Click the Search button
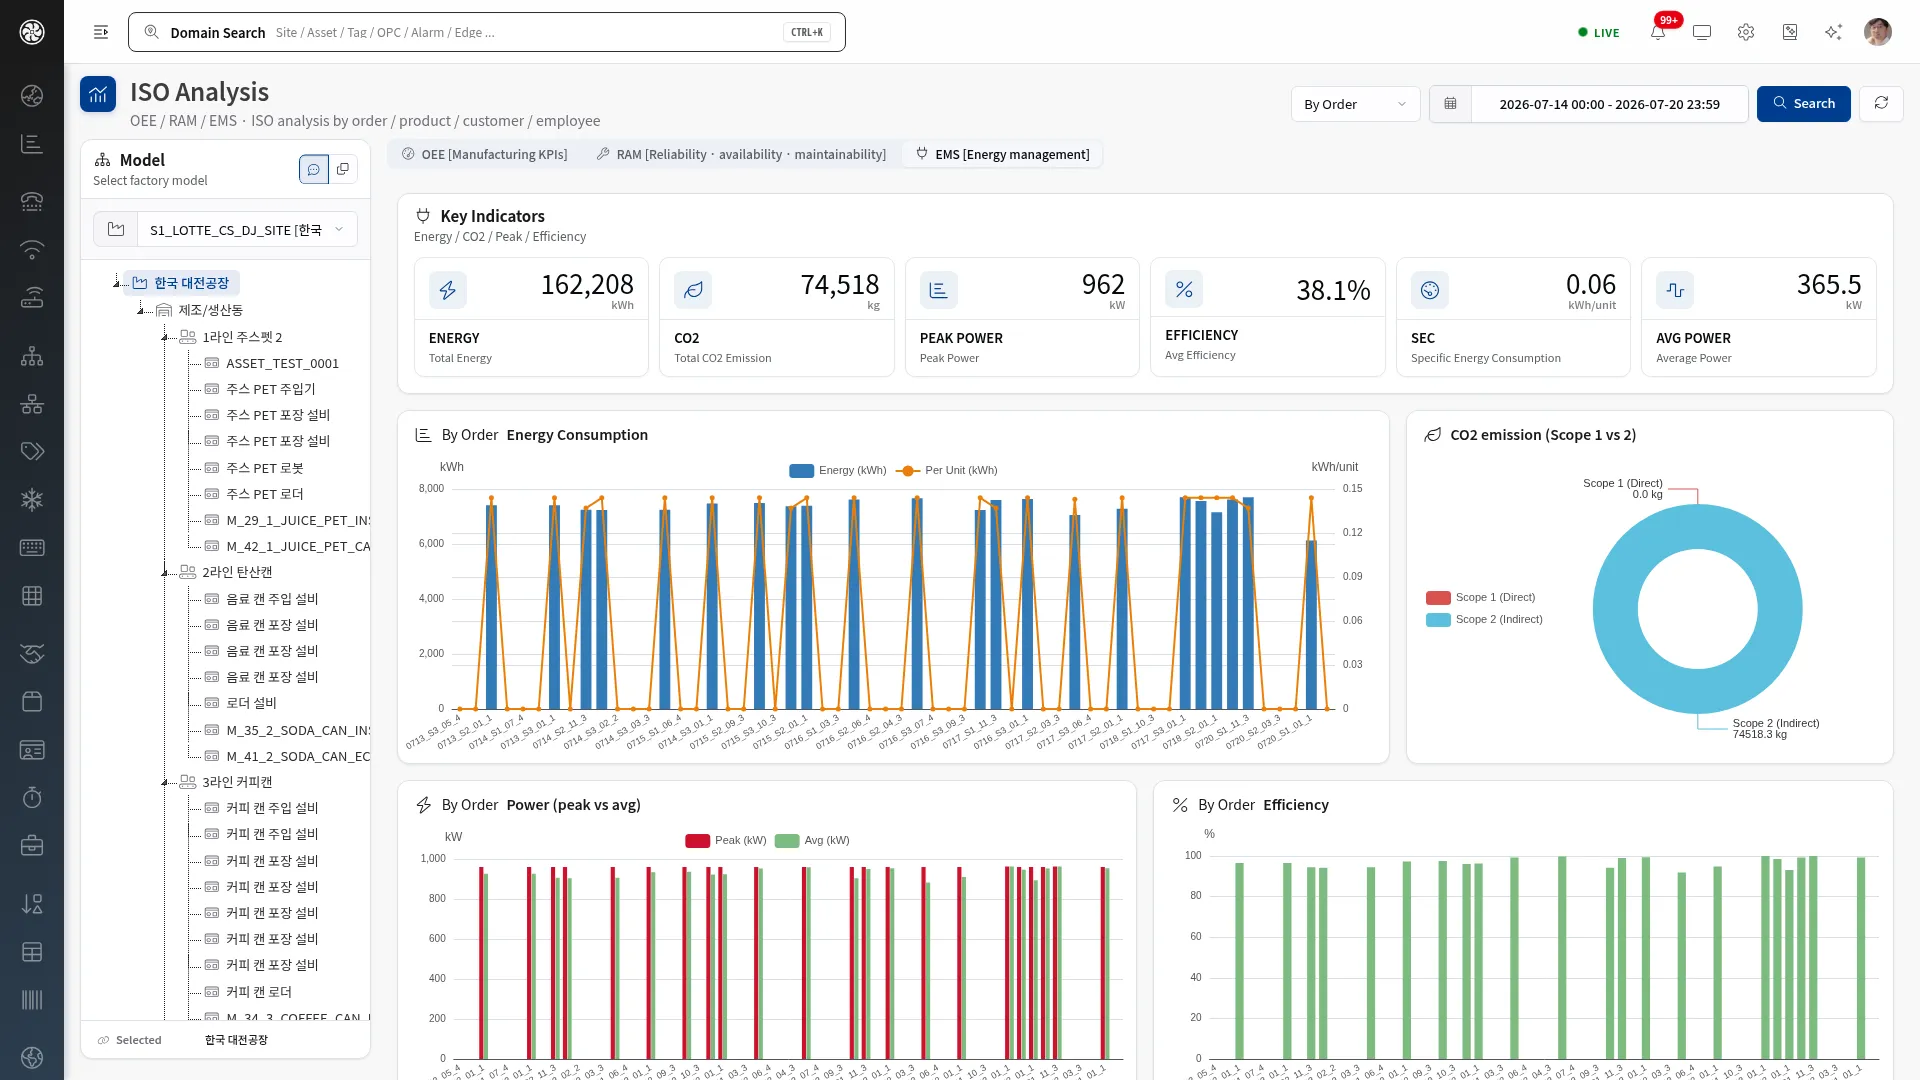This screenshot has height=1080, width=1920. pyautogui.click(x=1804, y=103)
